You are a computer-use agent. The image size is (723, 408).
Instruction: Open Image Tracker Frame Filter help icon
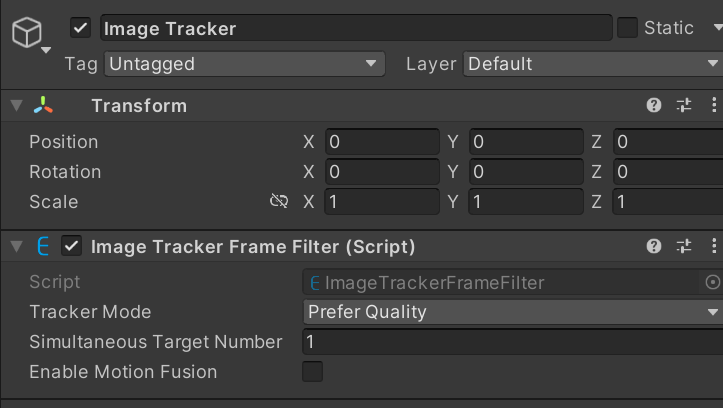[x=654, y=246]
